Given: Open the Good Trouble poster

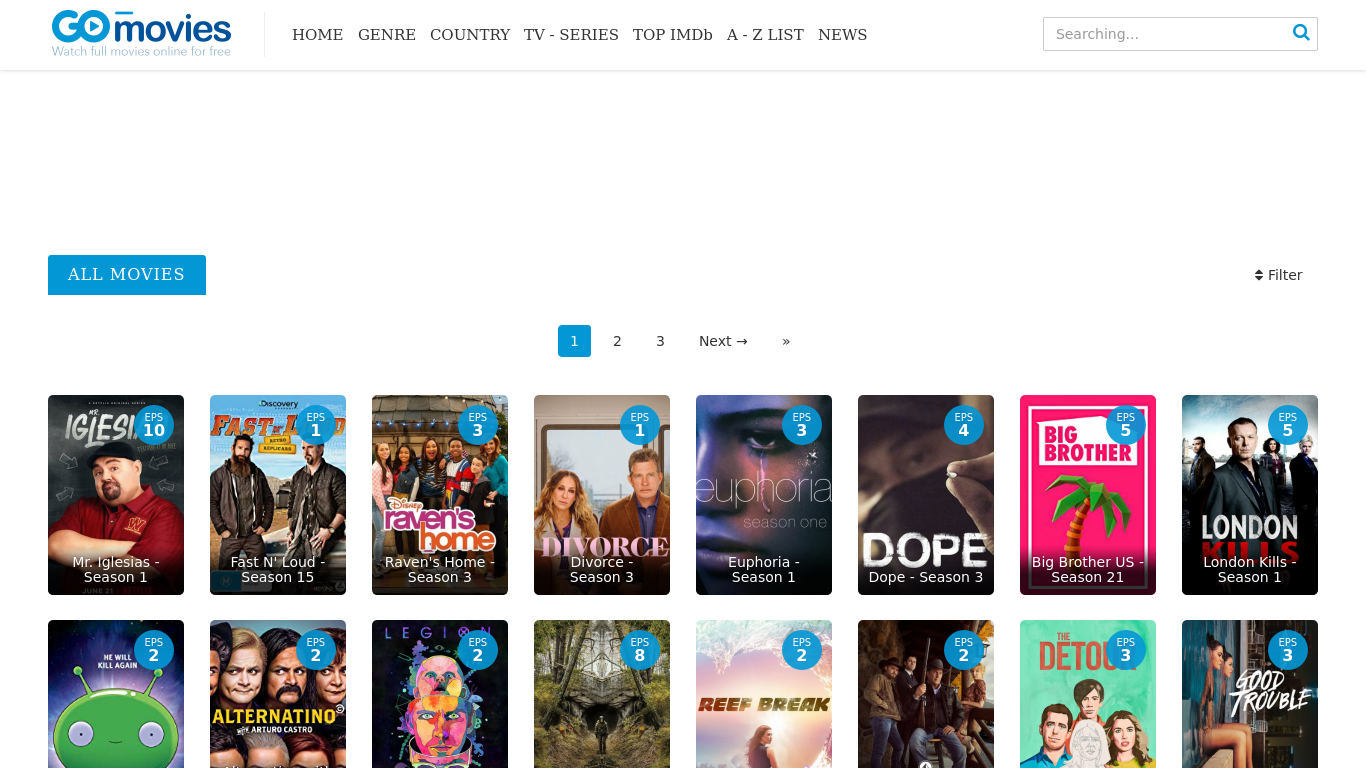Looking at the screenshot, I should [1250, 694].
